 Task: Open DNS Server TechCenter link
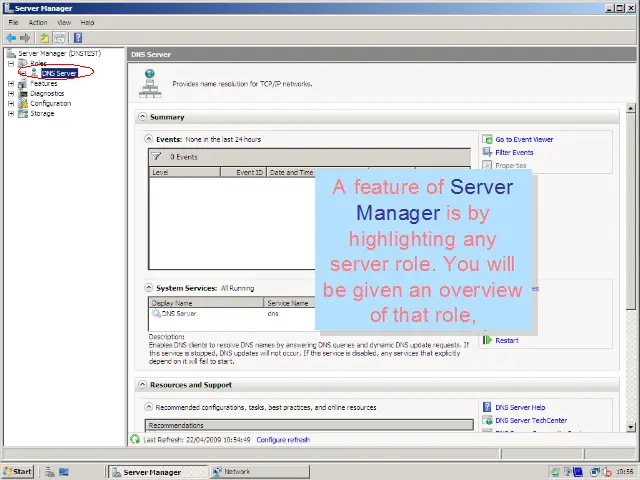tap(531, 420)
